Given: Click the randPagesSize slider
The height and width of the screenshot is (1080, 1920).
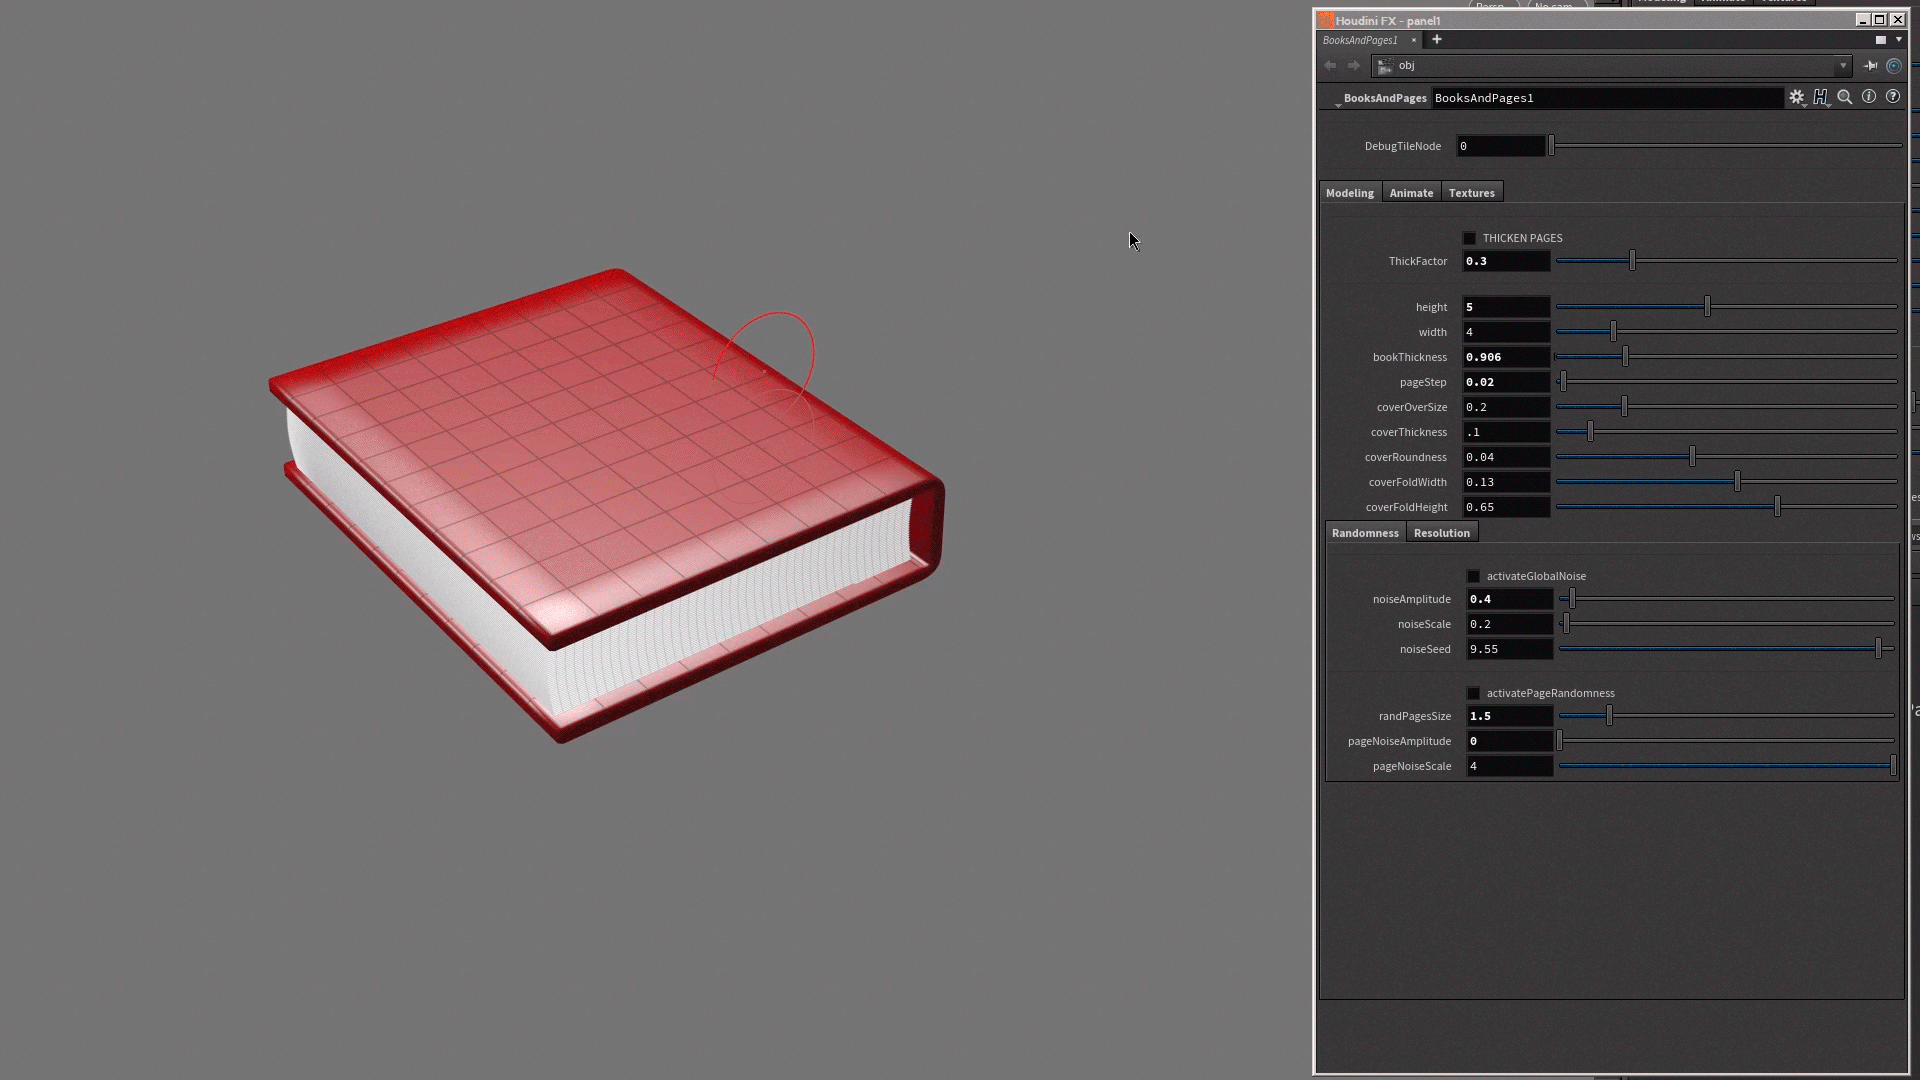Looking at the screenshot, I should tap(1727, 716).
